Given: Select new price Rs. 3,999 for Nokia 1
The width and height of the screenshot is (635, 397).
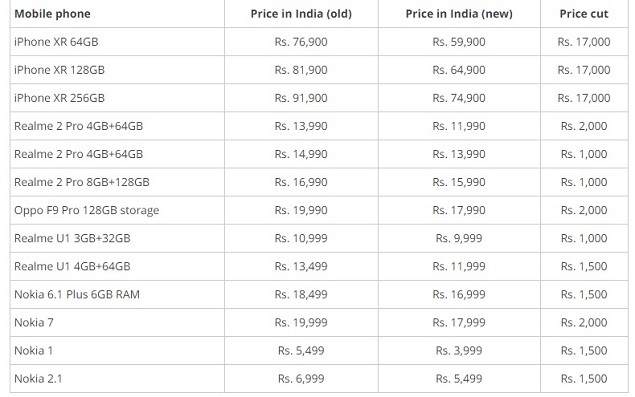Looking at the screenshot, I should pos(459,350).
